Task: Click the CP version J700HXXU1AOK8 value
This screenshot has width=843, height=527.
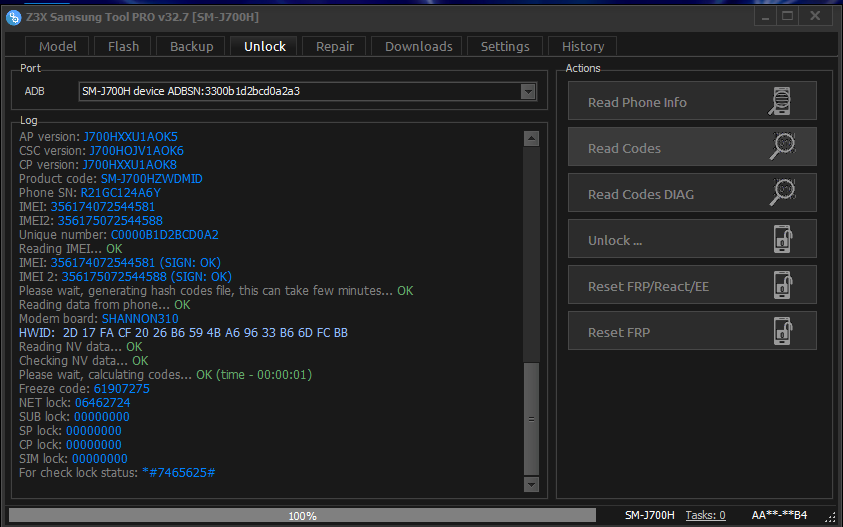Action: point(129,165)
